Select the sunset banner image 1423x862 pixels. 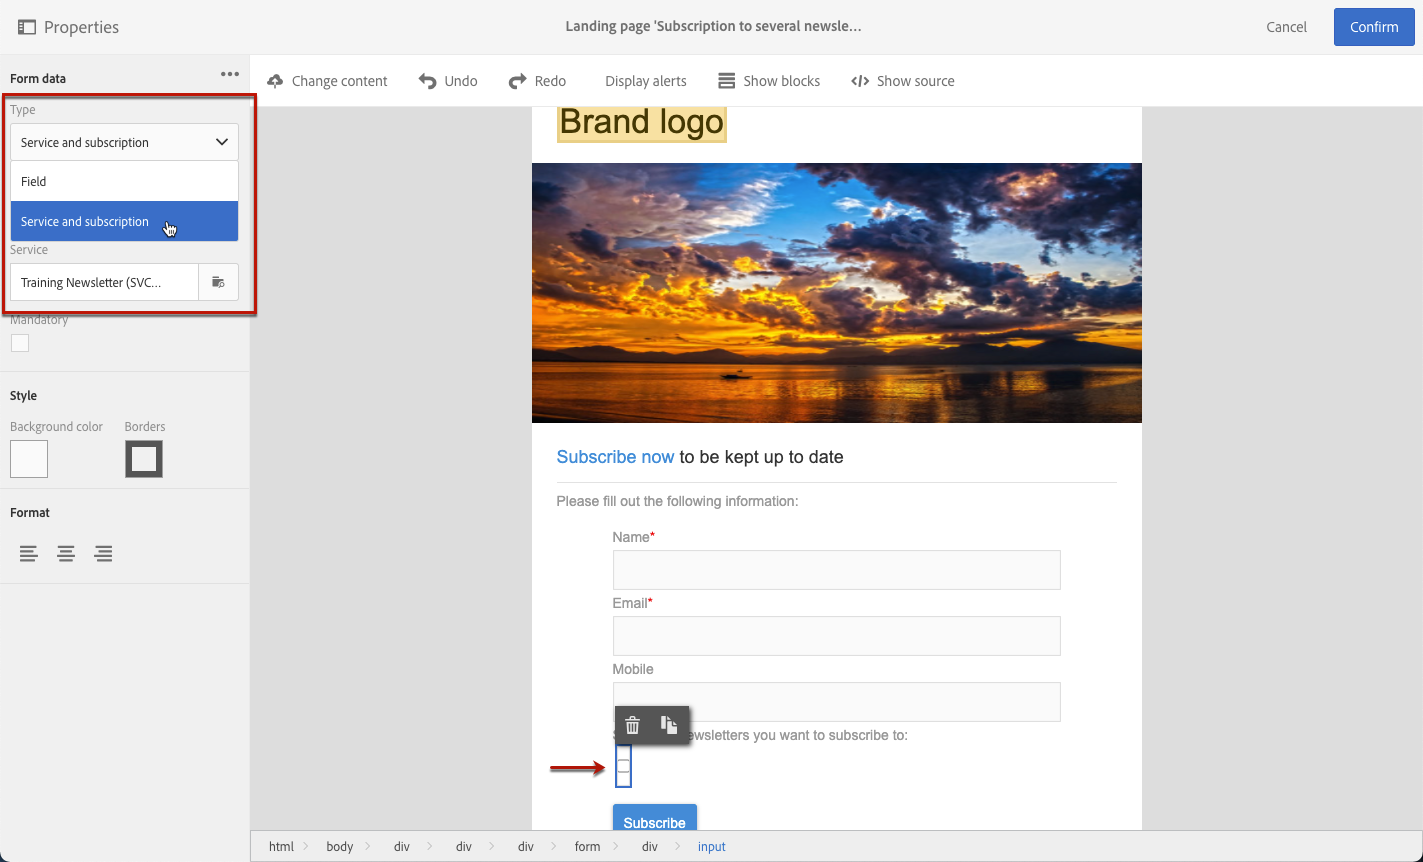point(837,293)
